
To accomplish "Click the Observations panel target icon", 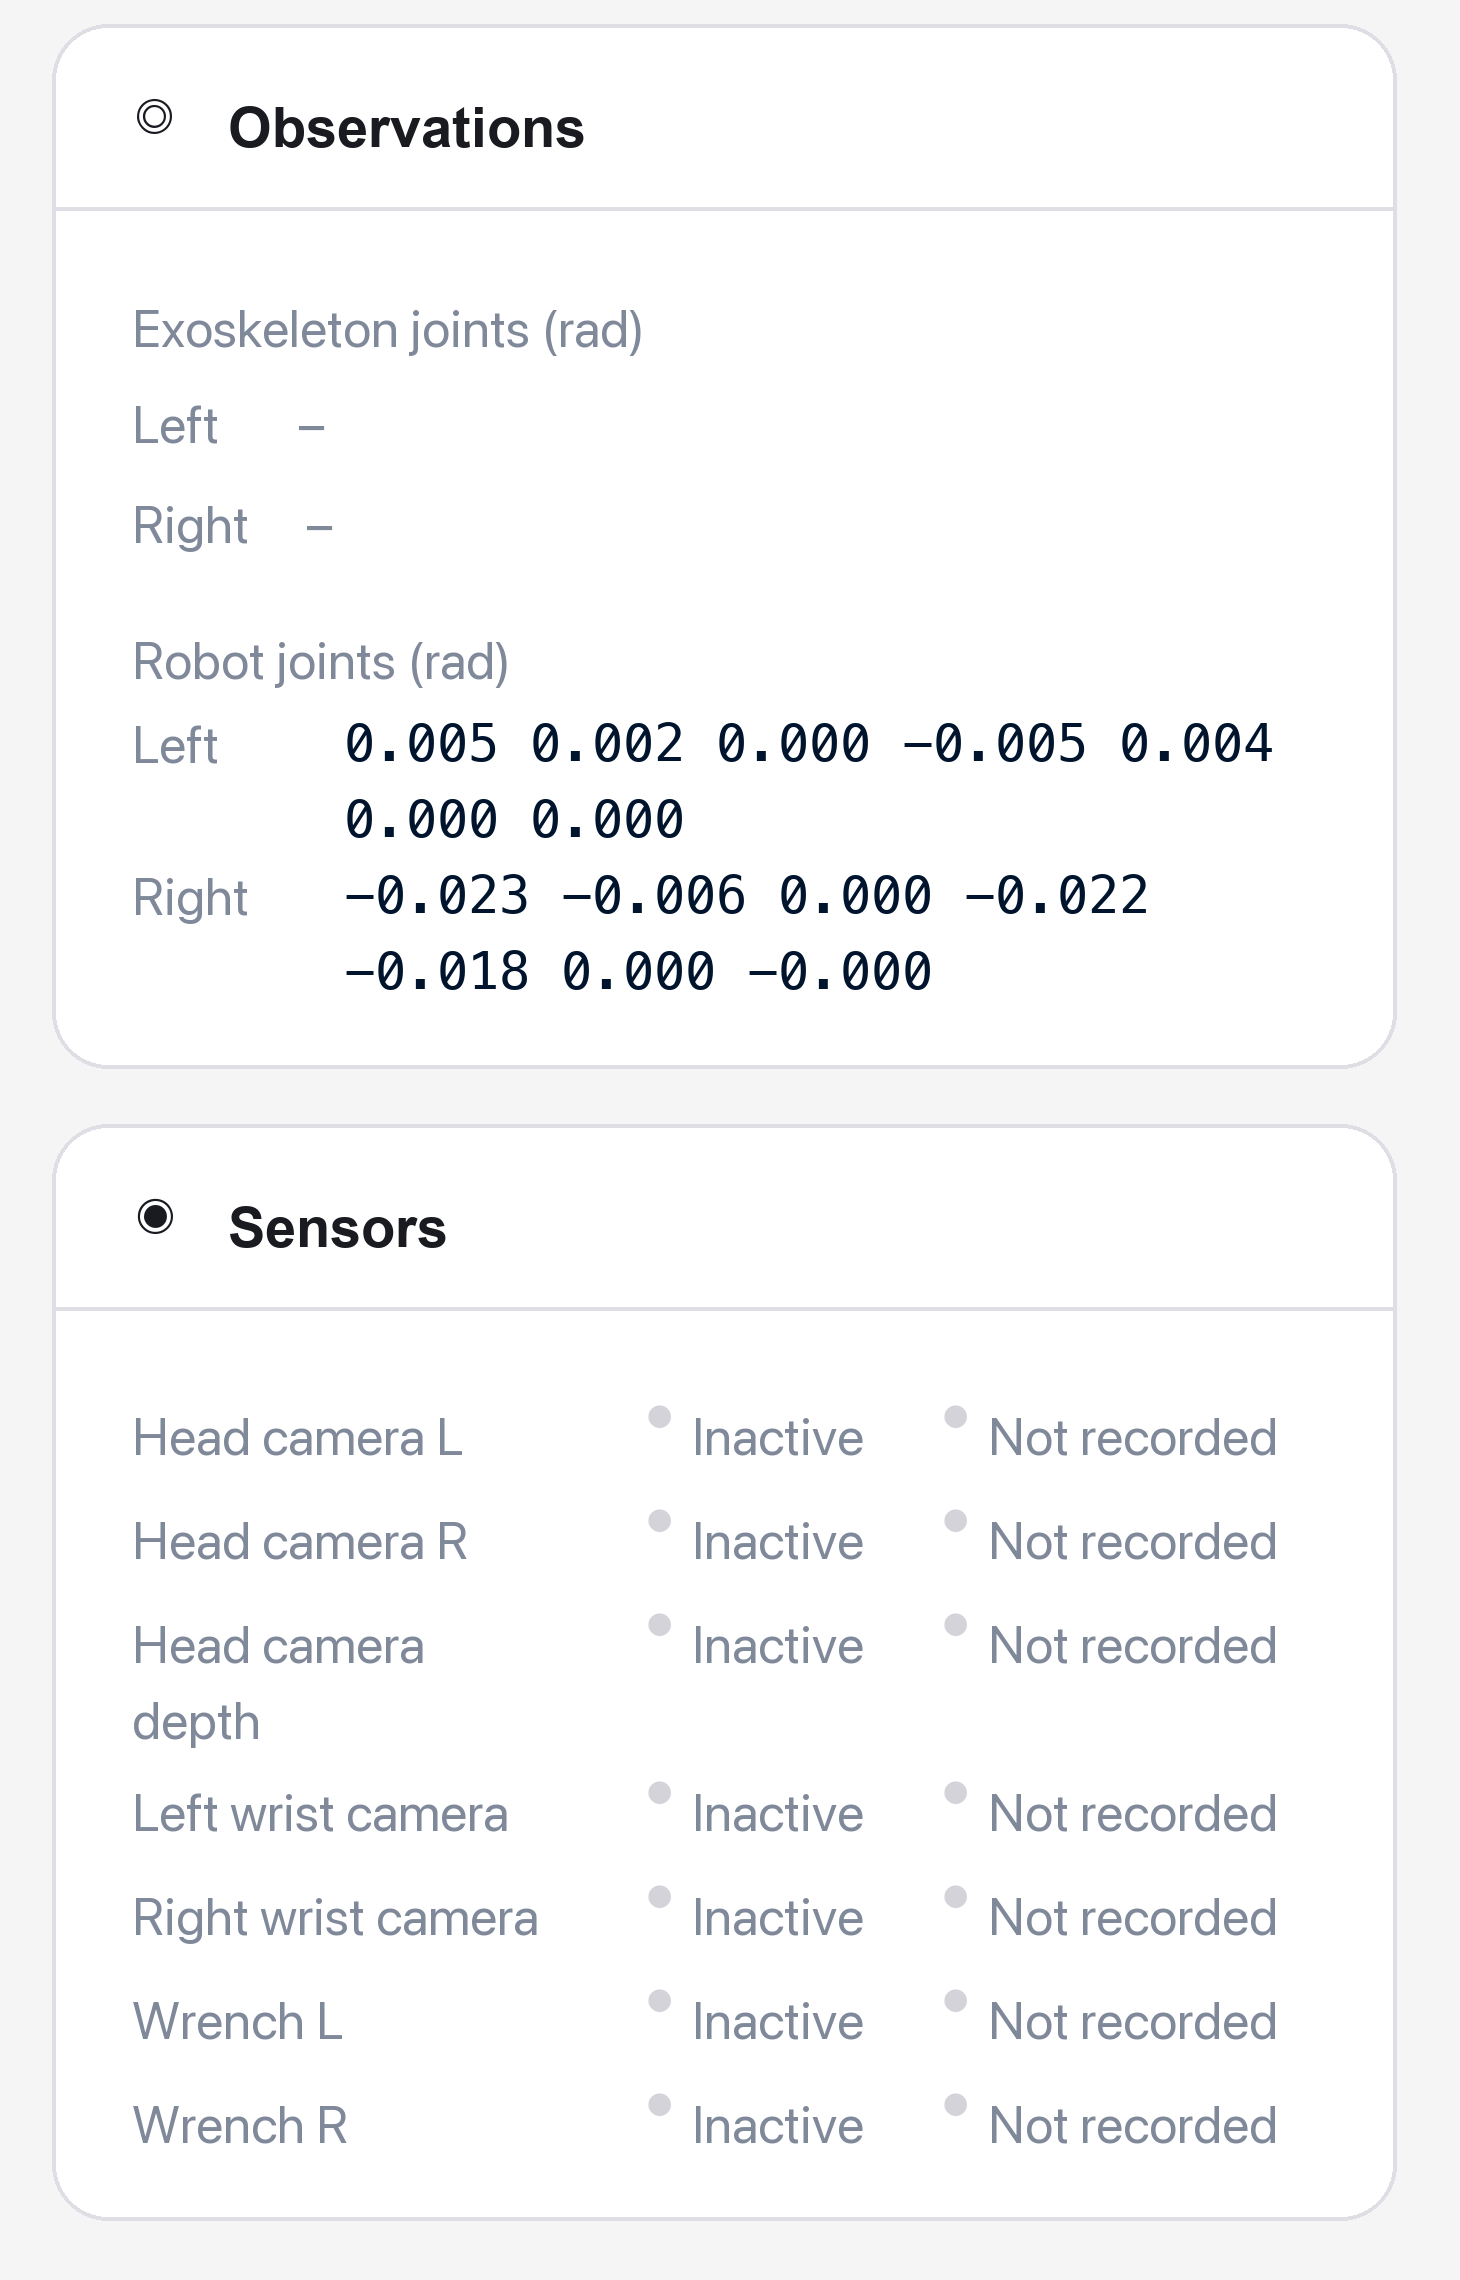I will click(x=154, y=117).
